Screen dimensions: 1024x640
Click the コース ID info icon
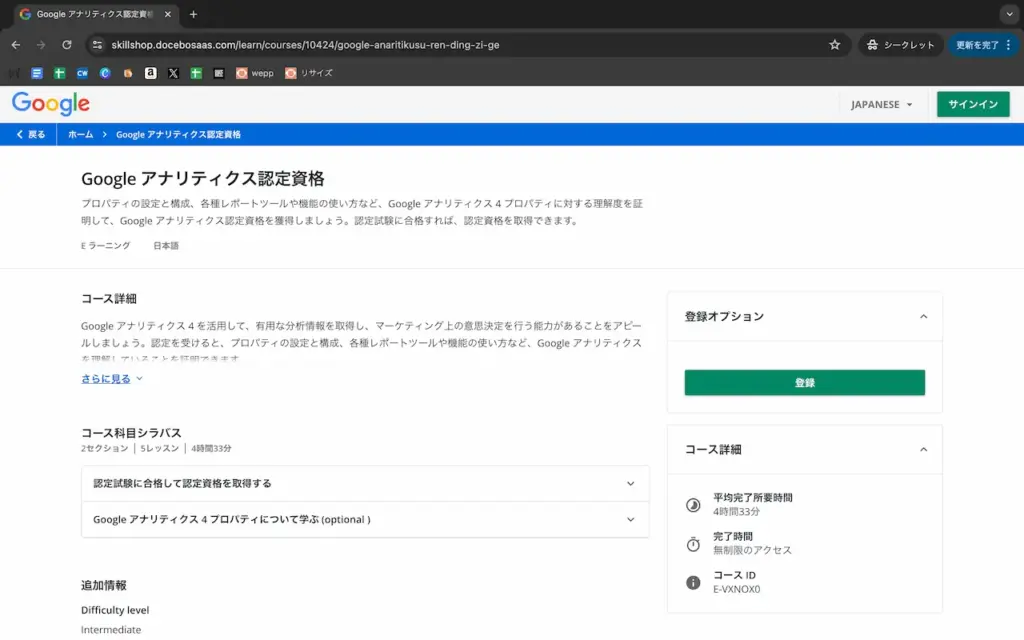tap(693, 583)
